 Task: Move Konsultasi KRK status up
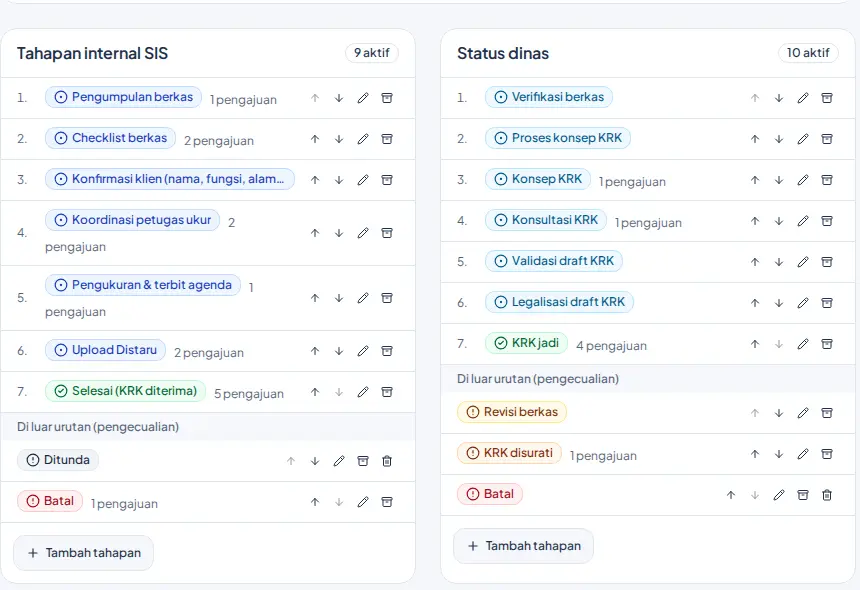[755, 221]
